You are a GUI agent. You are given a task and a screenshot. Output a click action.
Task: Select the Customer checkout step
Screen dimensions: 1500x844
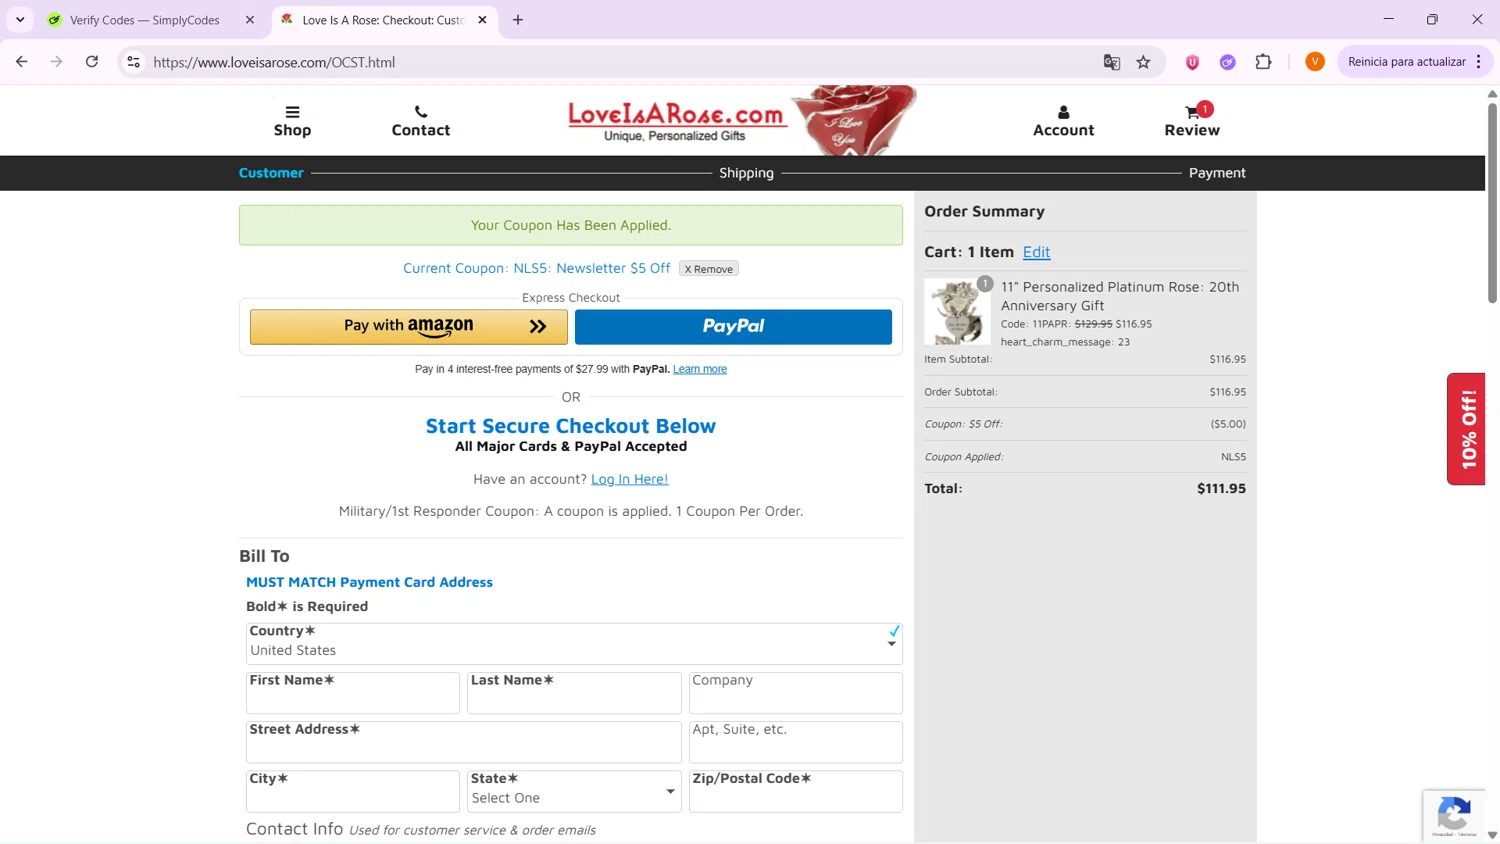click(x=271, y=173)
